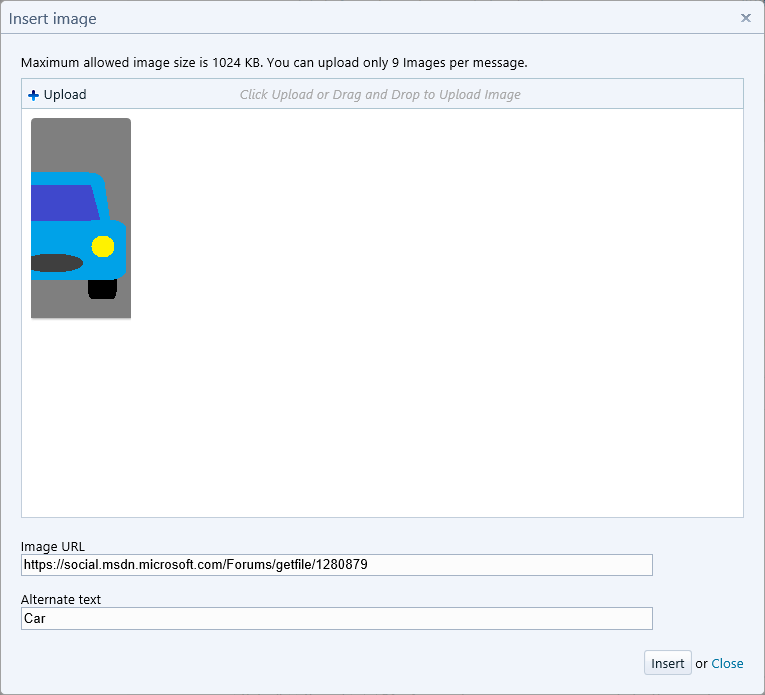765x695 pixels.
Task: Focus the Alternate text field
Action: pyautogui.click(x=337, y=618)
